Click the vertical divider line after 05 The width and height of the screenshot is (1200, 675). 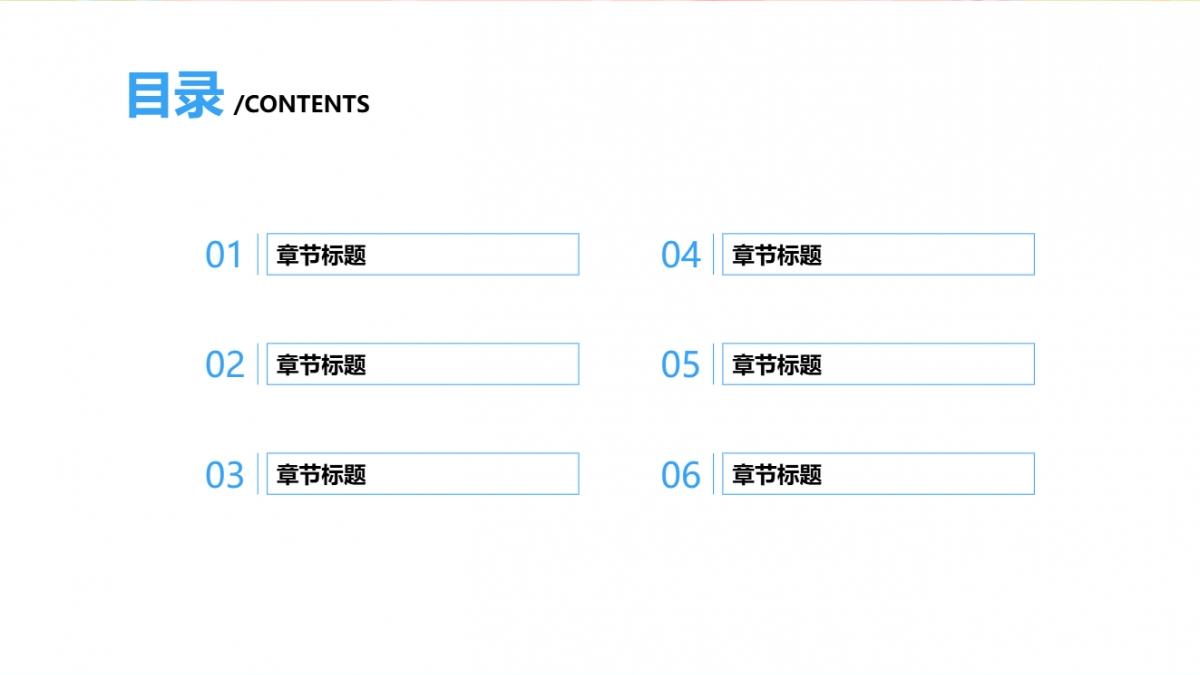tap(714, 364)
